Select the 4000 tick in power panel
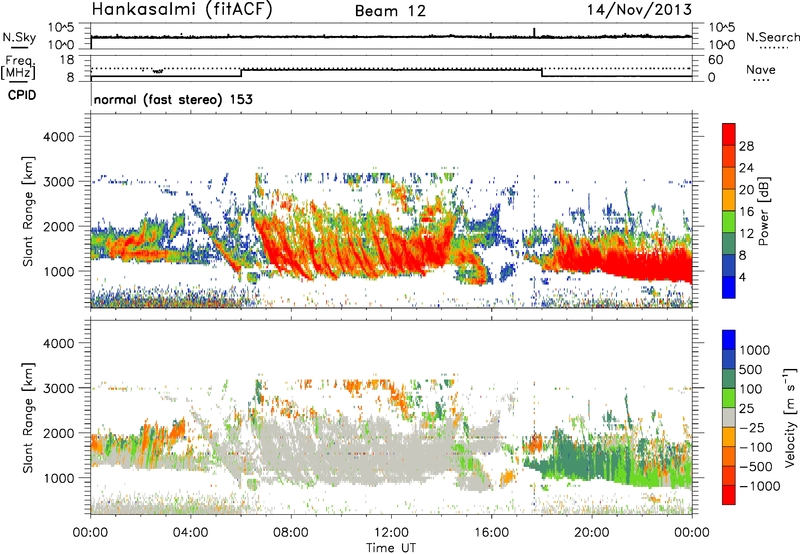Screen dimensions: 800x554 click(x=59, y=137)
